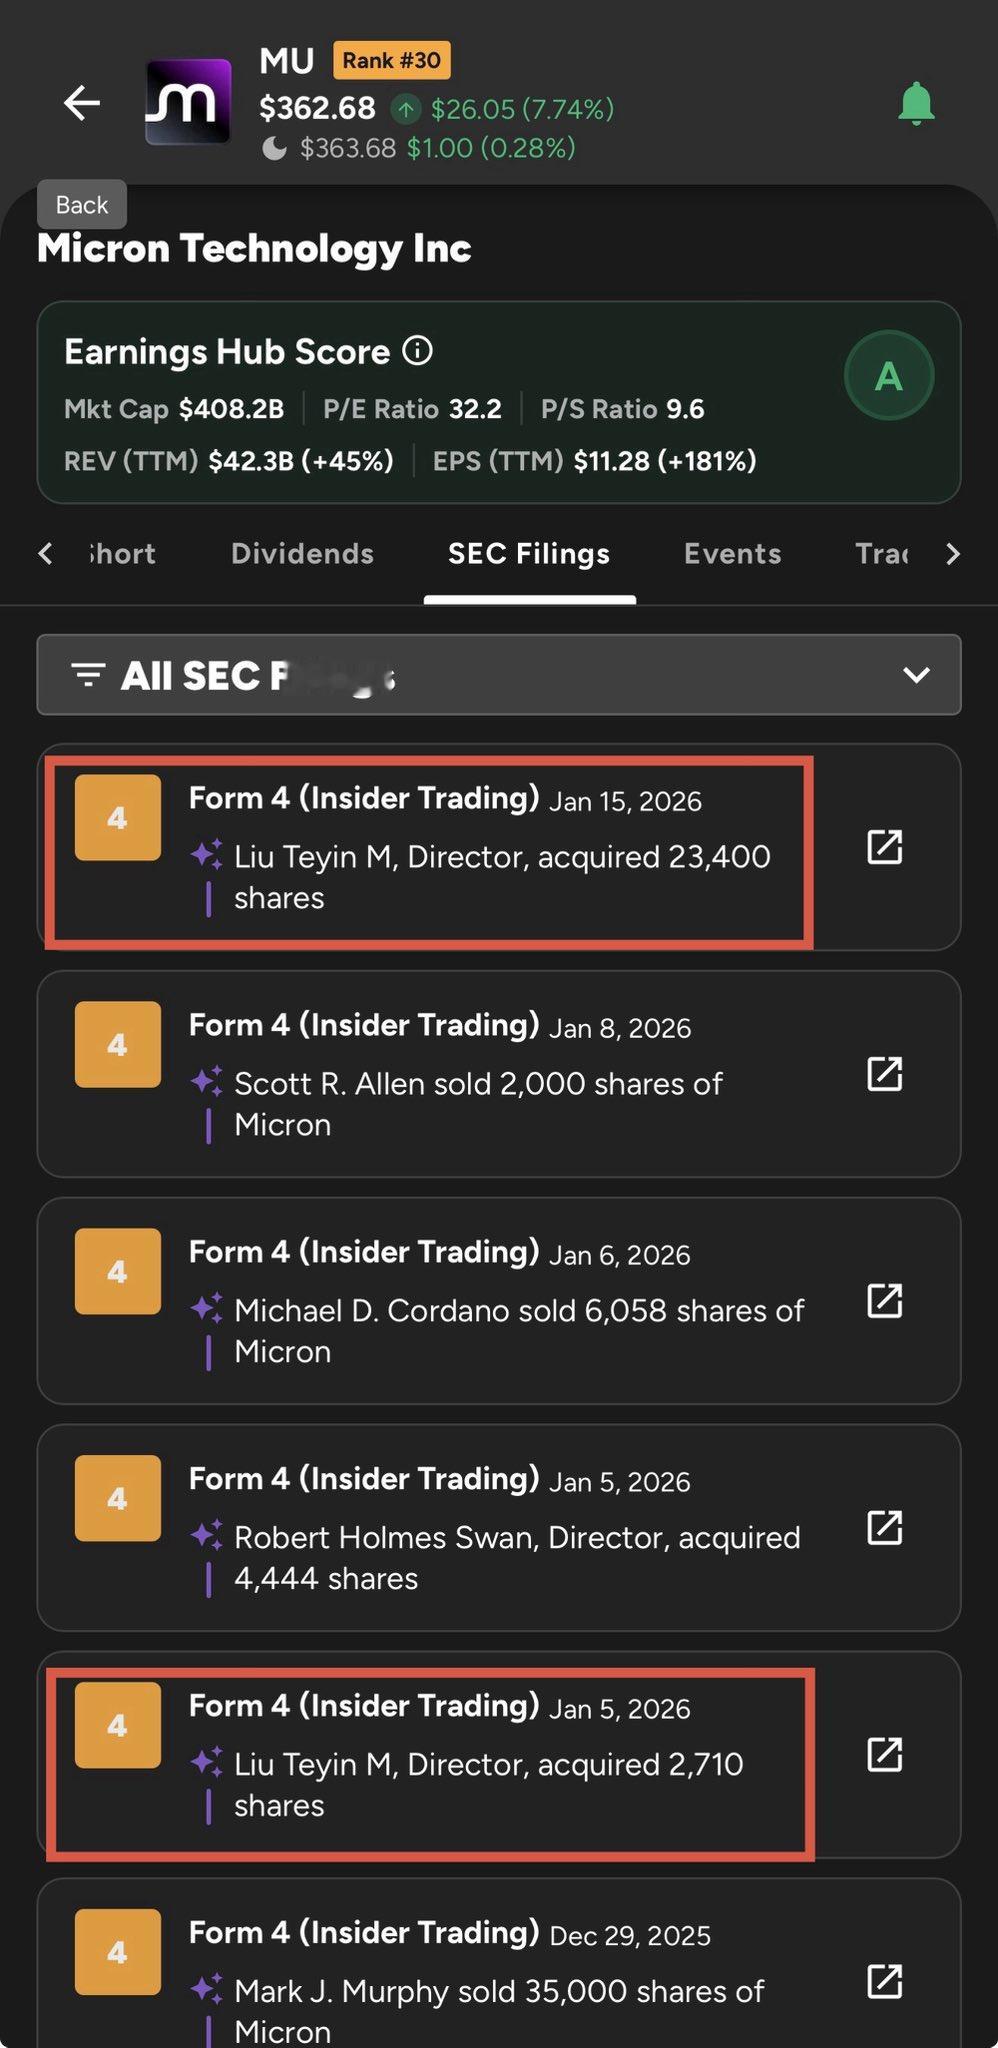Toggle the green price alert bell

point(916,104)
